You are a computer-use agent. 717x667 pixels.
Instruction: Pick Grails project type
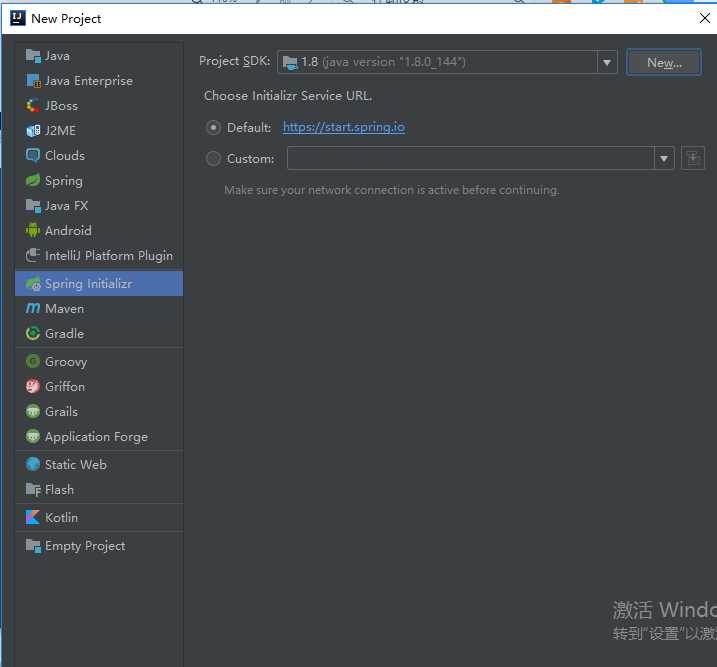[99, 411]
